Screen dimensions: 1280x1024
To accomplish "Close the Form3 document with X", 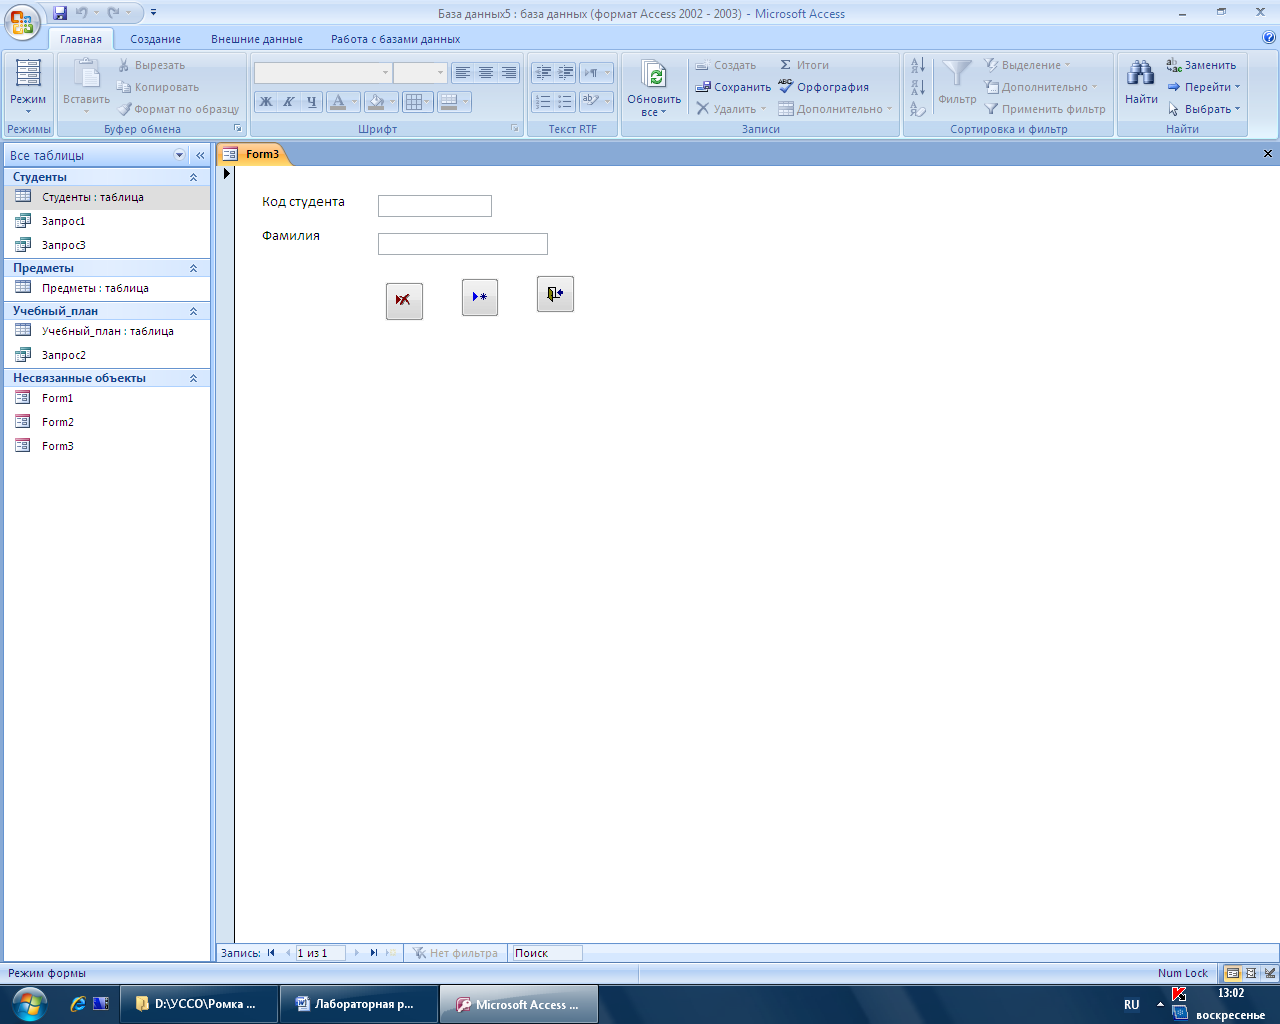I will coord(1268,154).
